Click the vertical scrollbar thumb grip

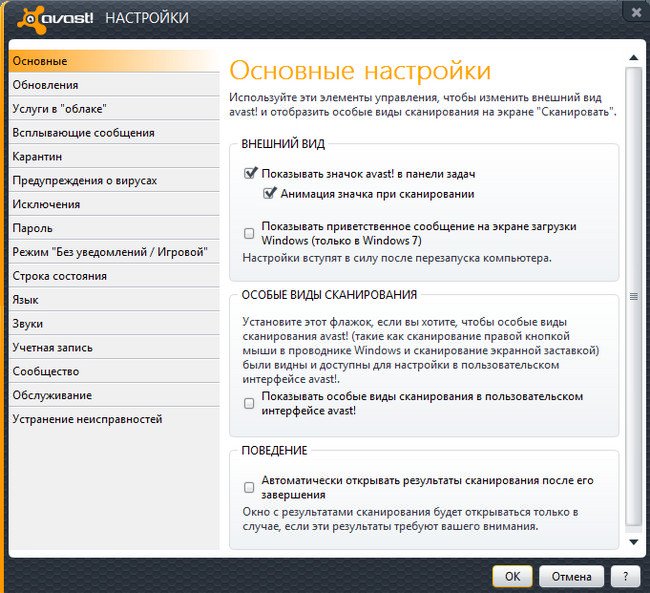pyautogui.click(x=633, y=296)
